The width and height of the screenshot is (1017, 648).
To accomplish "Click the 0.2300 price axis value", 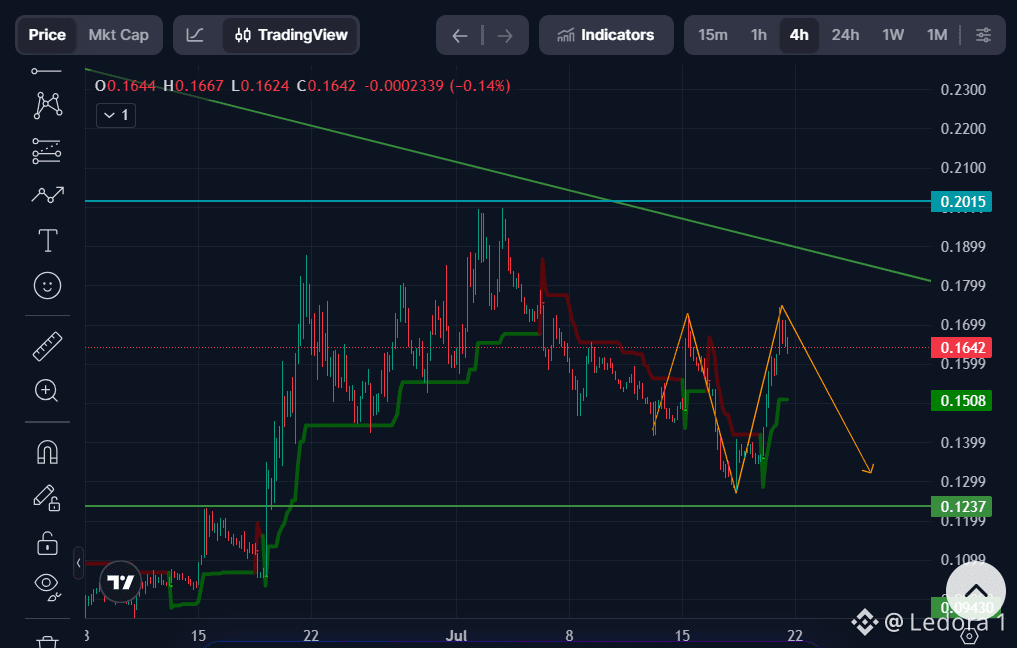I will point(963,90).
